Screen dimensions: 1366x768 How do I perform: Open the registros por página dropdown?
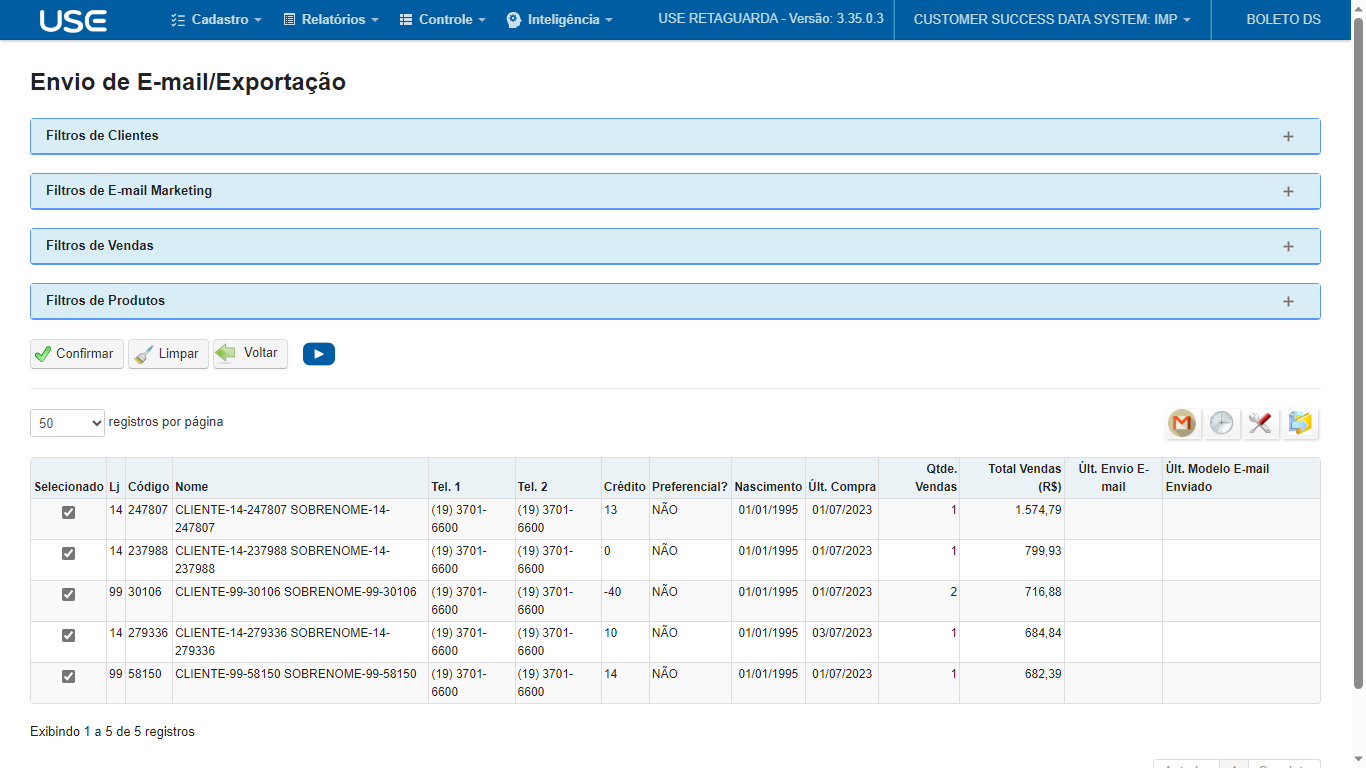coord(67,423)
